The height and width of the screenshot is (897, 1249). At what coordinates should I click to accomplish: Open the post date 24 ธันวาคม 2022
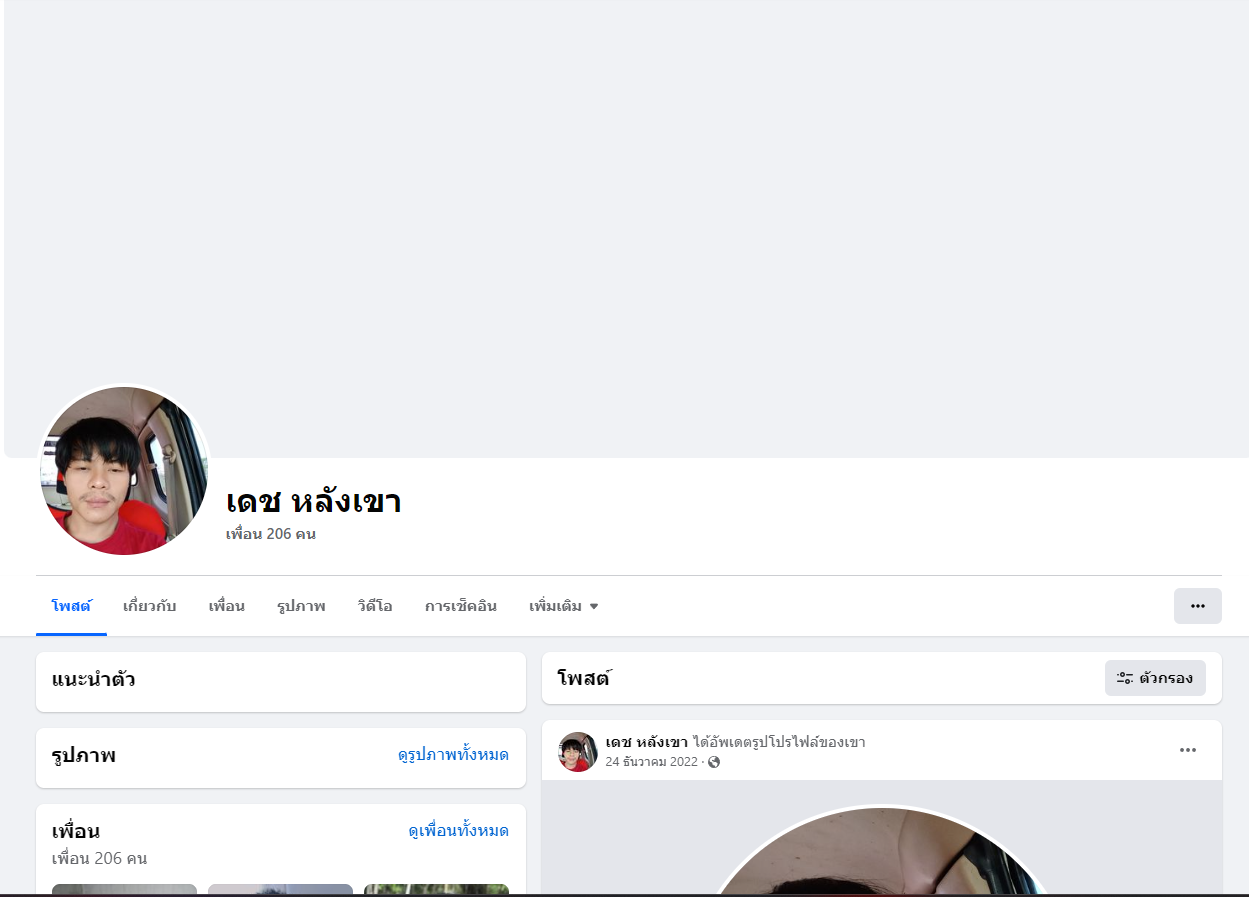(x=652, y=762)
